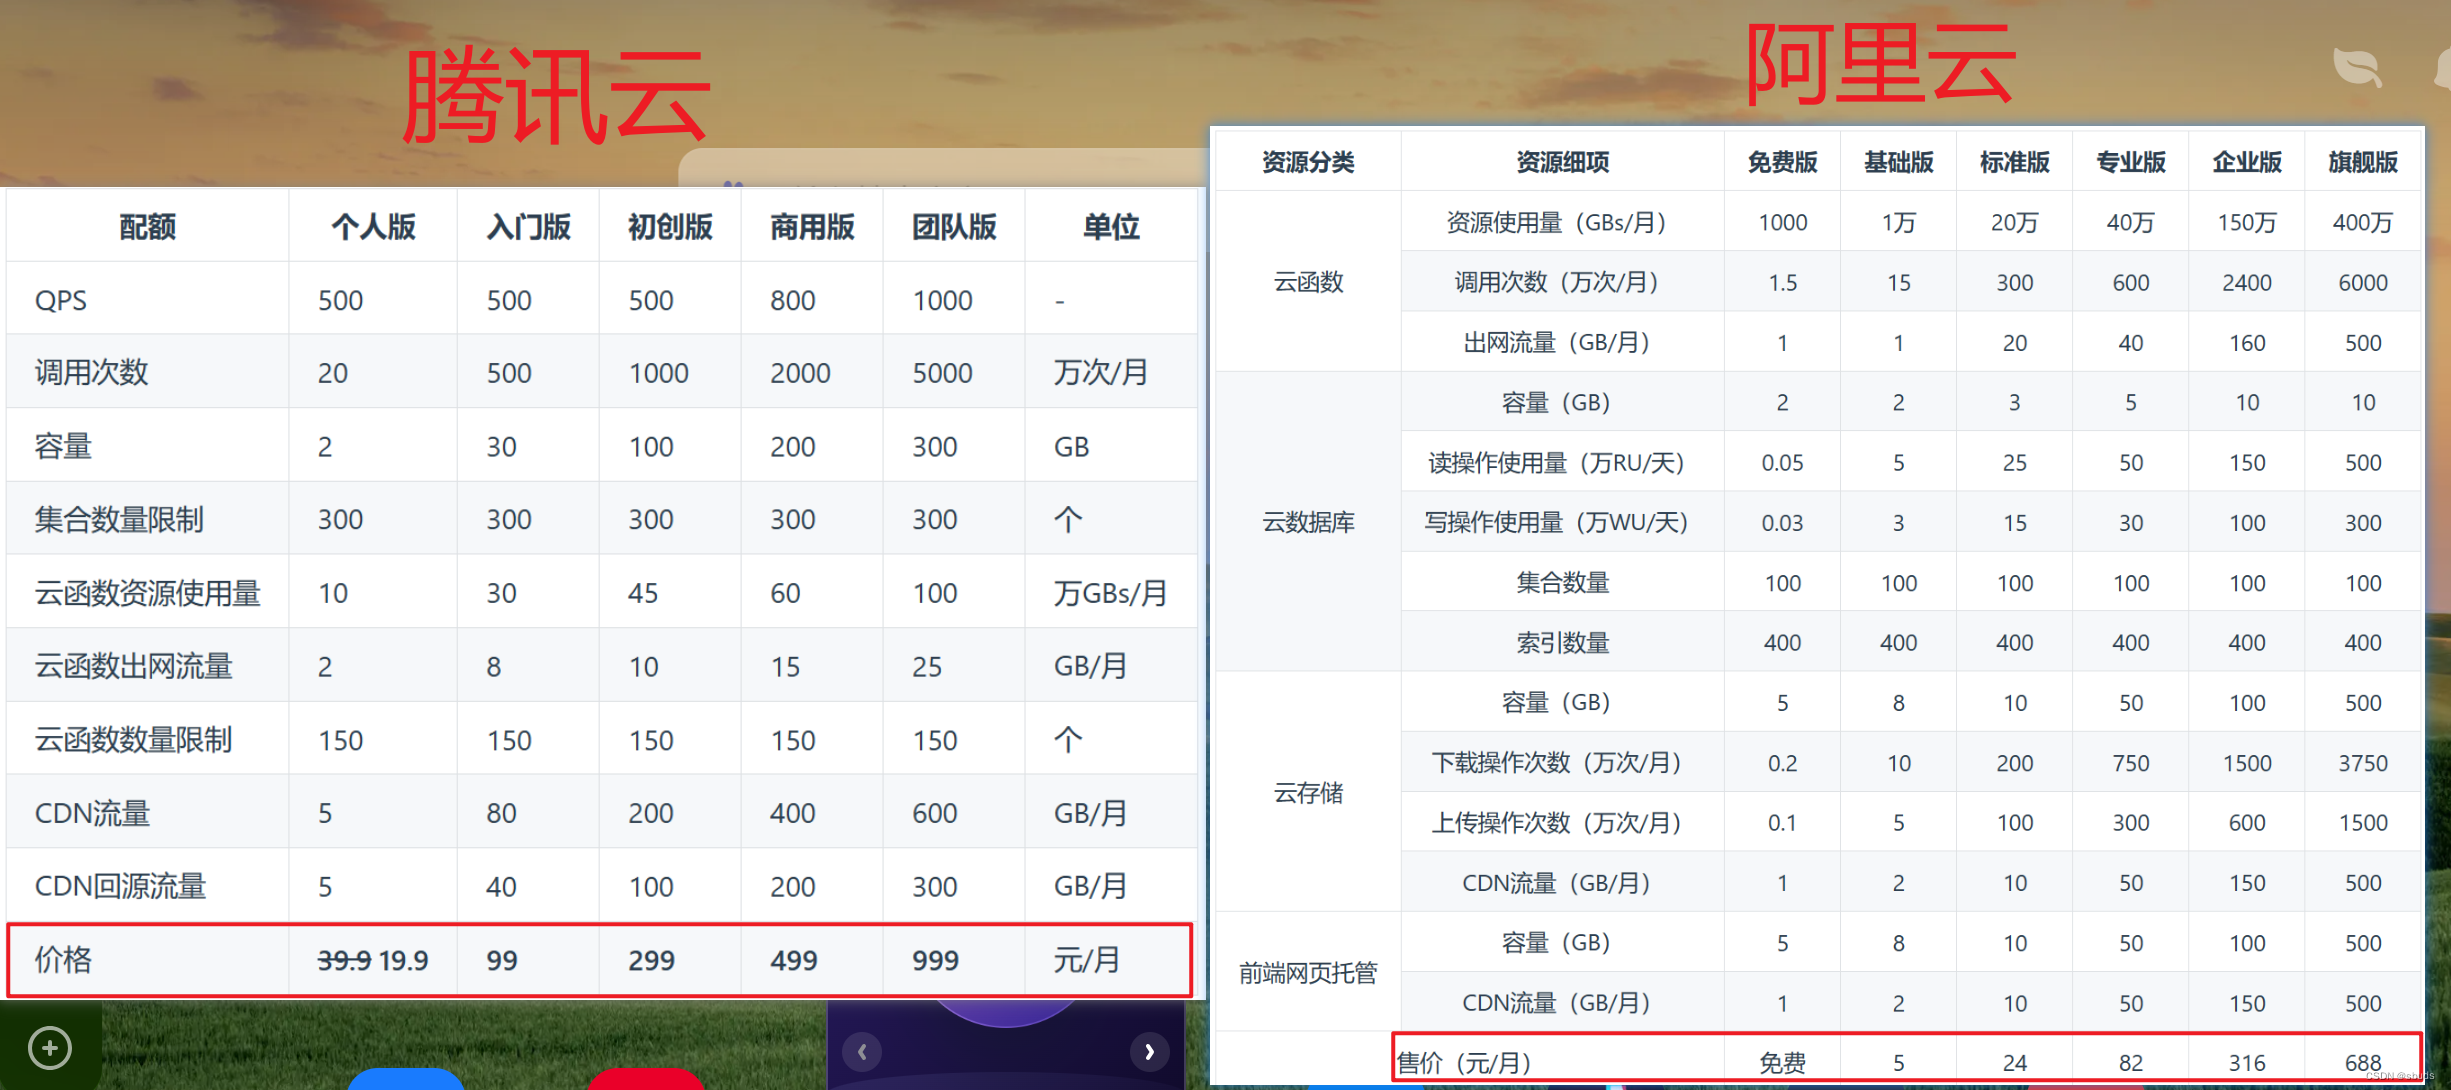Click the 688 flagship price cell

2362,1063
